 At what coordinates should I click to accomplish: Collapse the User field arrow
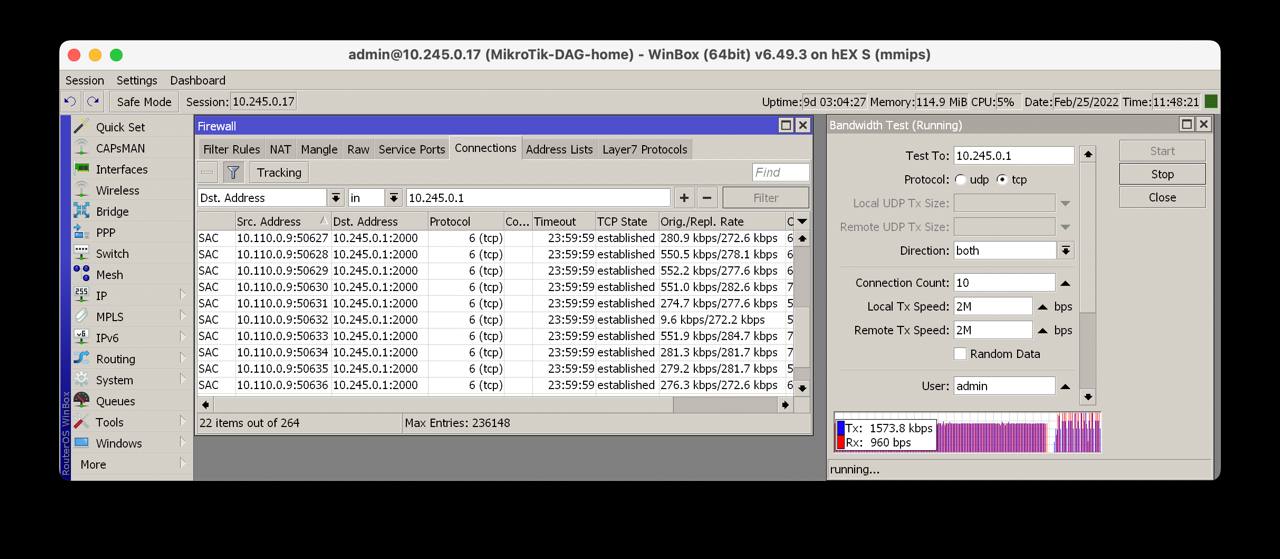coord(1065,386)
